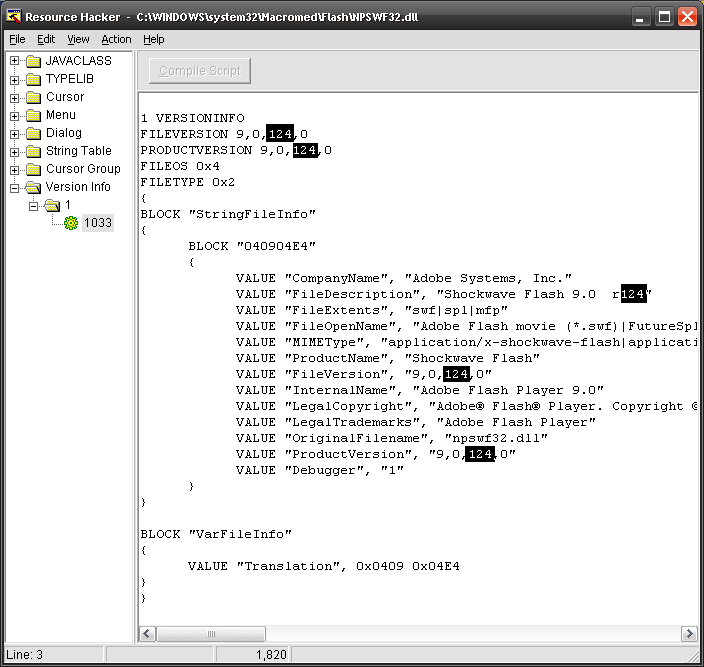Select the Dialog tree label

(x=64, y=133)
